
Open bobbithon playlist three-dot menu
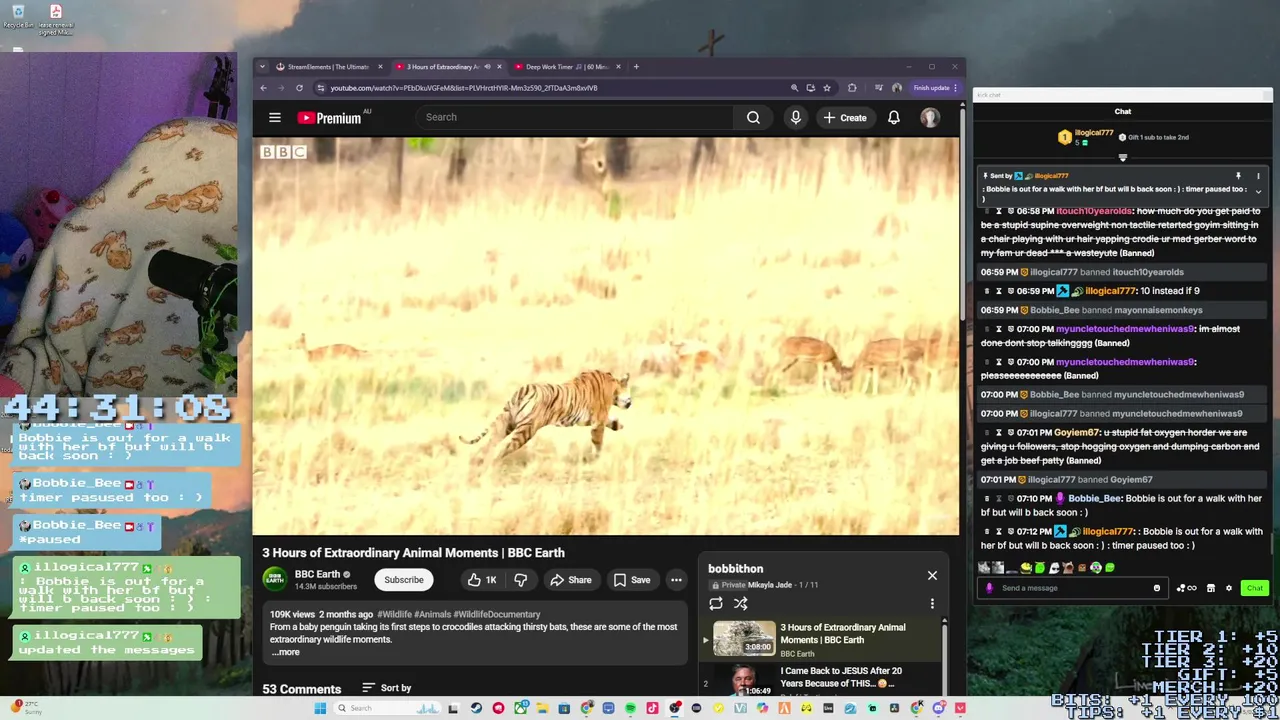point(932,603)
